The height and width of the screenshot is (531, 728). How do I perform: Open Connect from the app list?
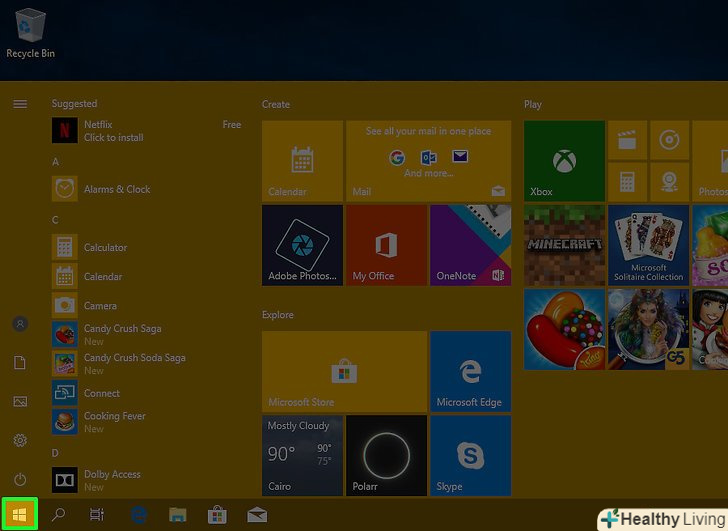[x=146, y=393]
